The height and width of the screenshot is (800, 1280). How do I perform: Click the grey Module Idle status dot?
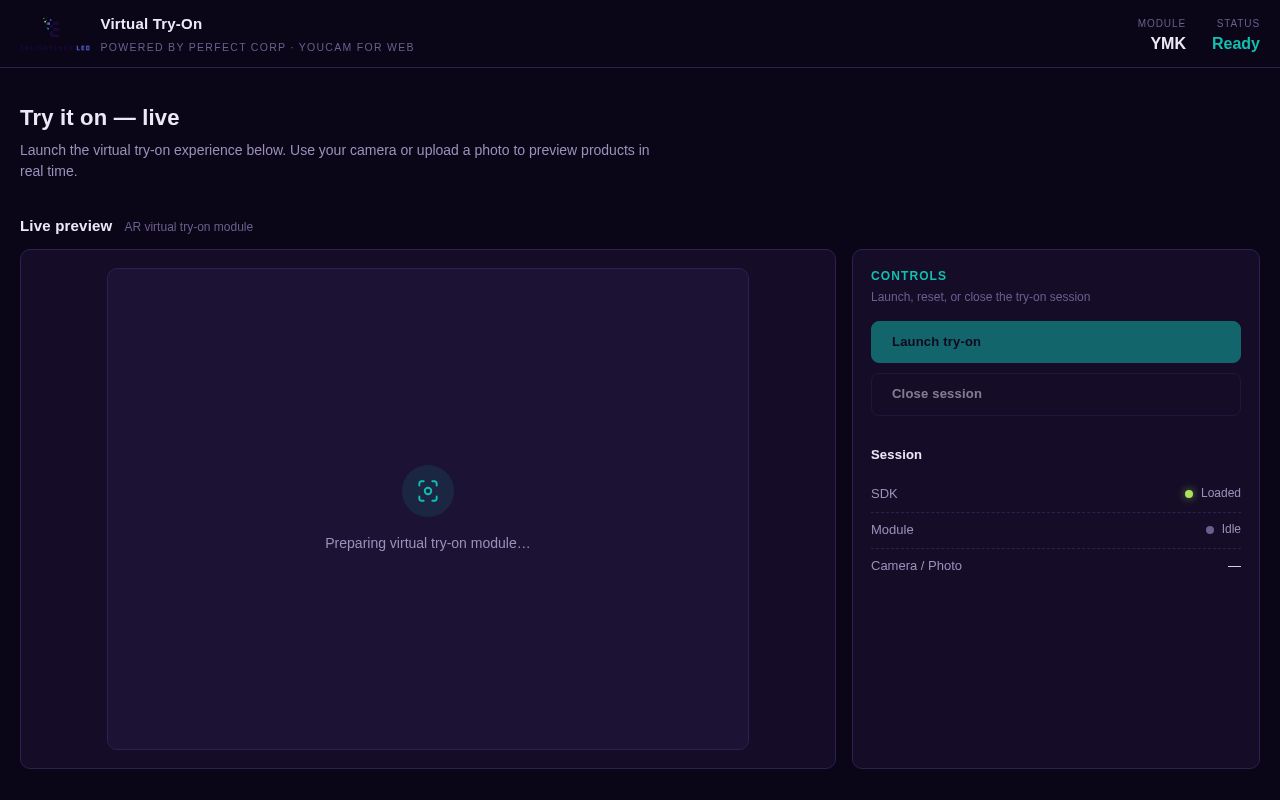(1210, 530)
